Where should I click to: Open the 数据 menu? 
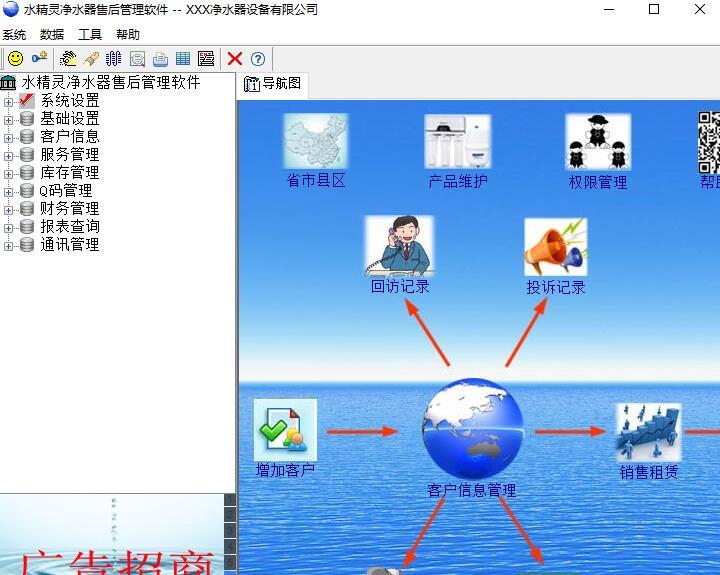tap(52, 34)
